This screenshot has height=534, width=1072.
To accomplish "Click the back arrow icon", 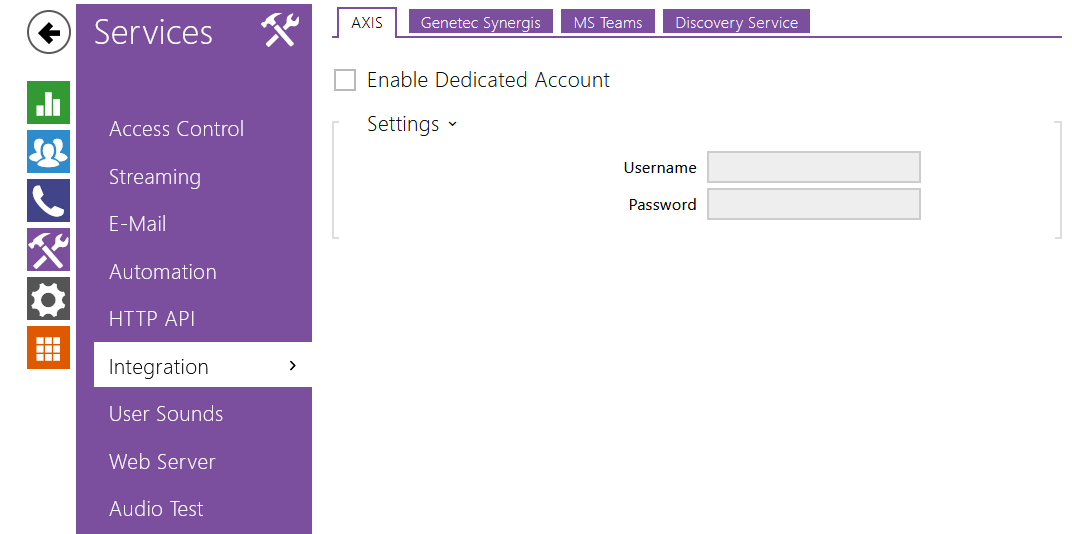I will 48,33.
